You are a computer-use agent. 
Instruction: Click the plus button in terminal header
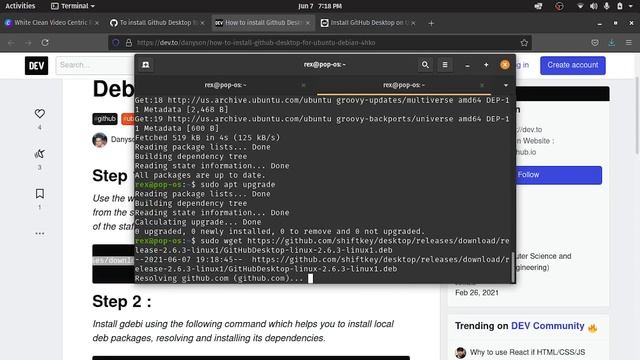pos(486,65)
